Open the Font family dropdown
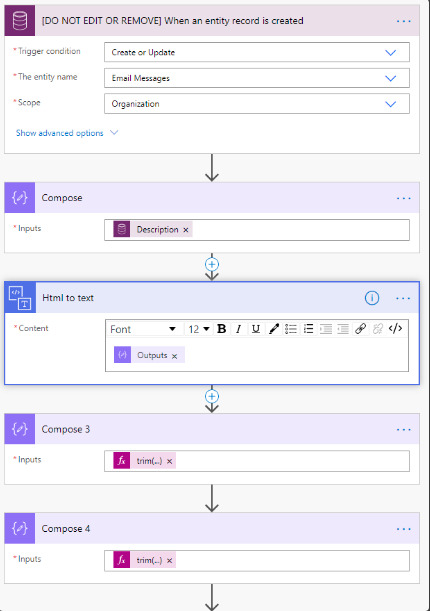The image size is (430, 611). click(143, 329)
